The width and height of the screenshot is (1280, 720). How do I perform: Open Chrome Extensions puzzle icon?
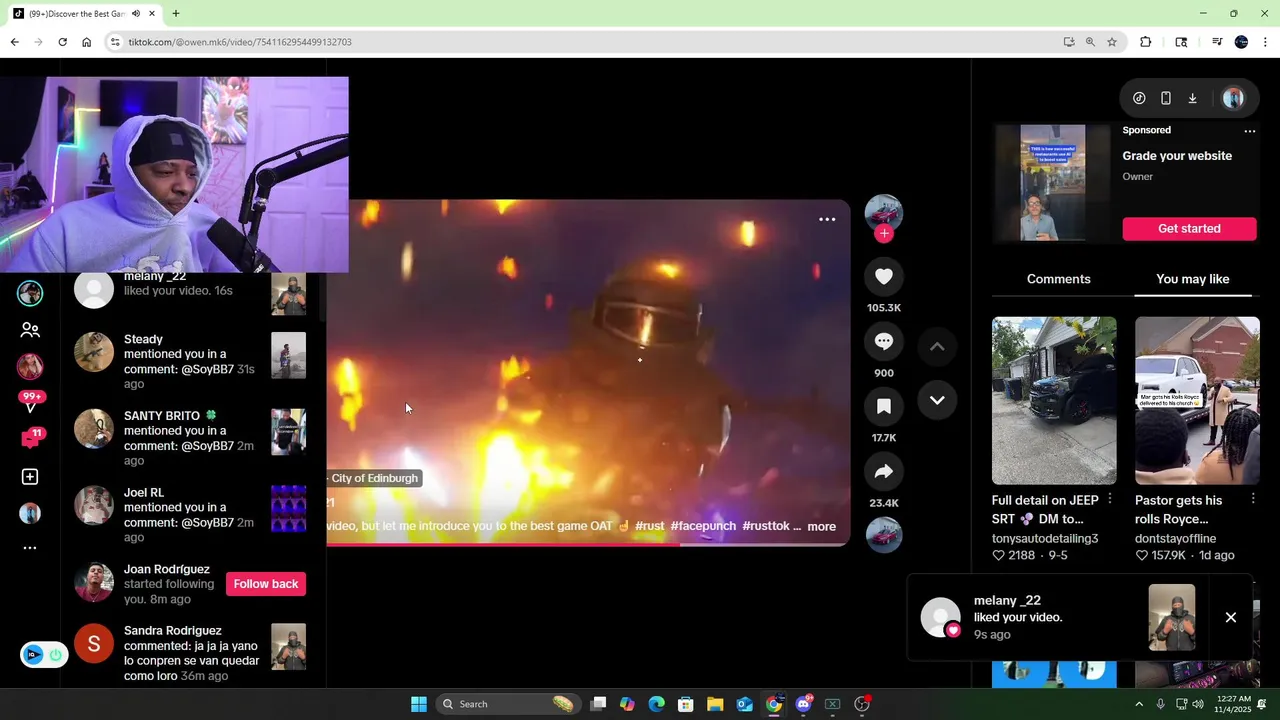pos(1146,42)
